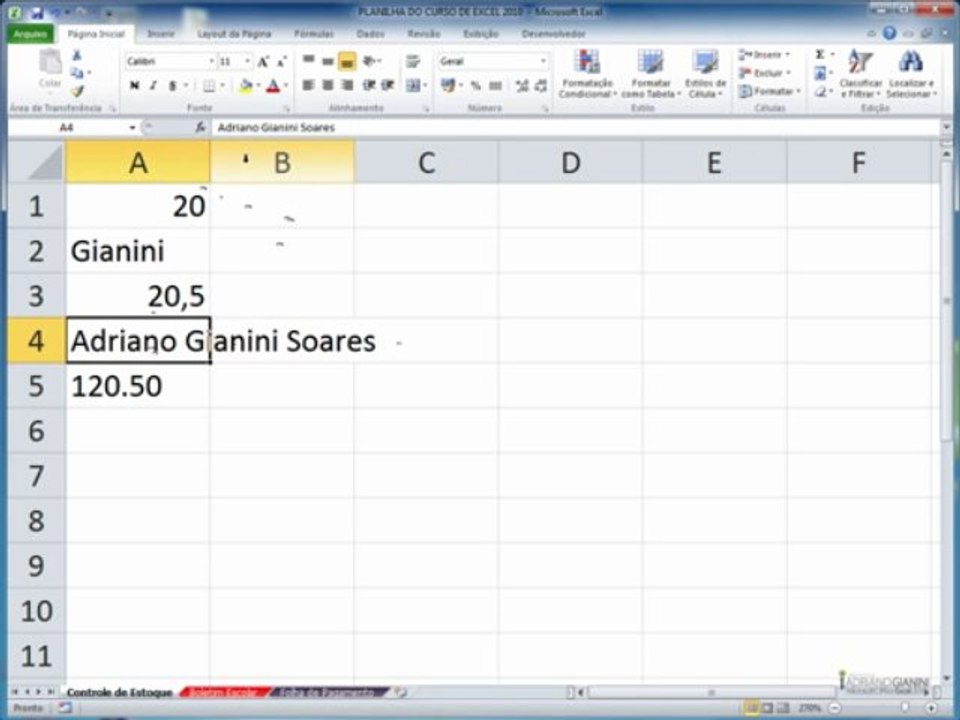The image size is (960, 720).
Task: Click the Undo arrow in quick access toolbar
Action: pos(56,12)
